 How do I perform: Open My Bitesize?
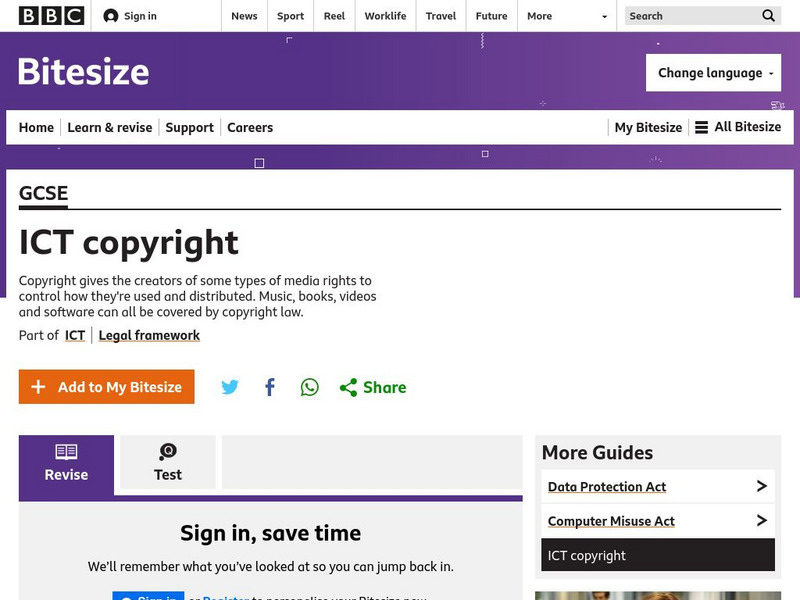pyautogui.click(x=648, y=127)
